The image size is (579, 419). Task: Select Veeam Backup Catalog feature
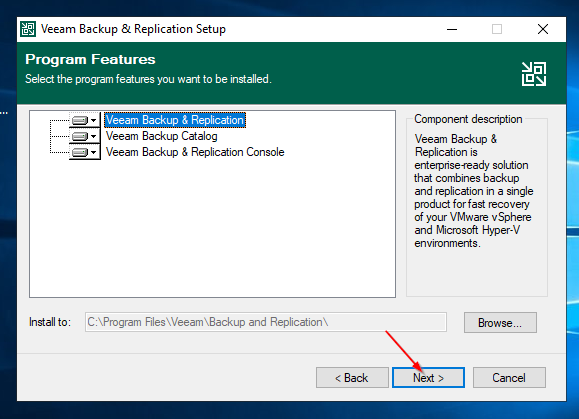coord(162,136)
